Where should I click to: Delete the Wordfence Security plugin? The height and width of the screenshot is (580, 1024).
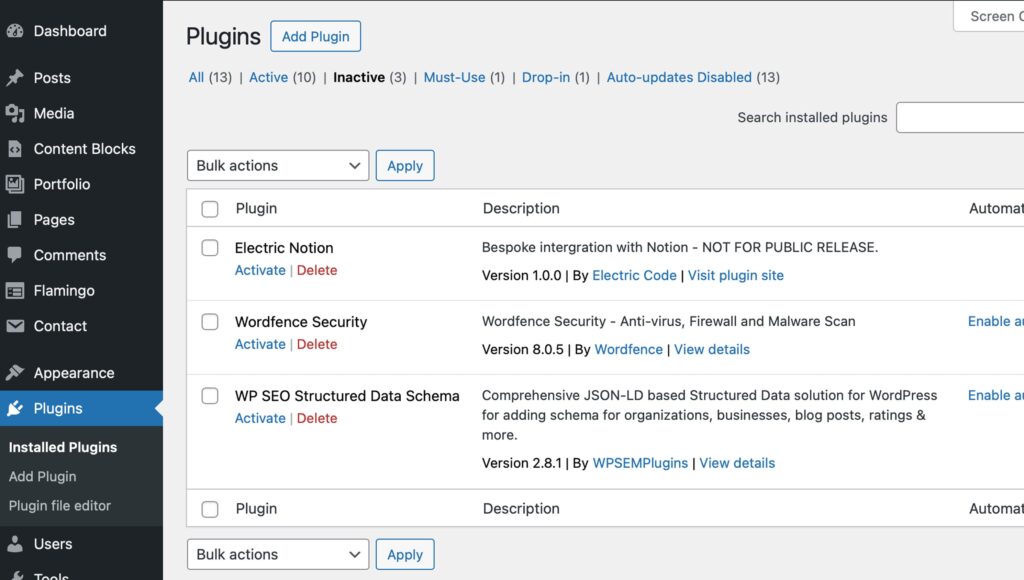tap(317, 344)
